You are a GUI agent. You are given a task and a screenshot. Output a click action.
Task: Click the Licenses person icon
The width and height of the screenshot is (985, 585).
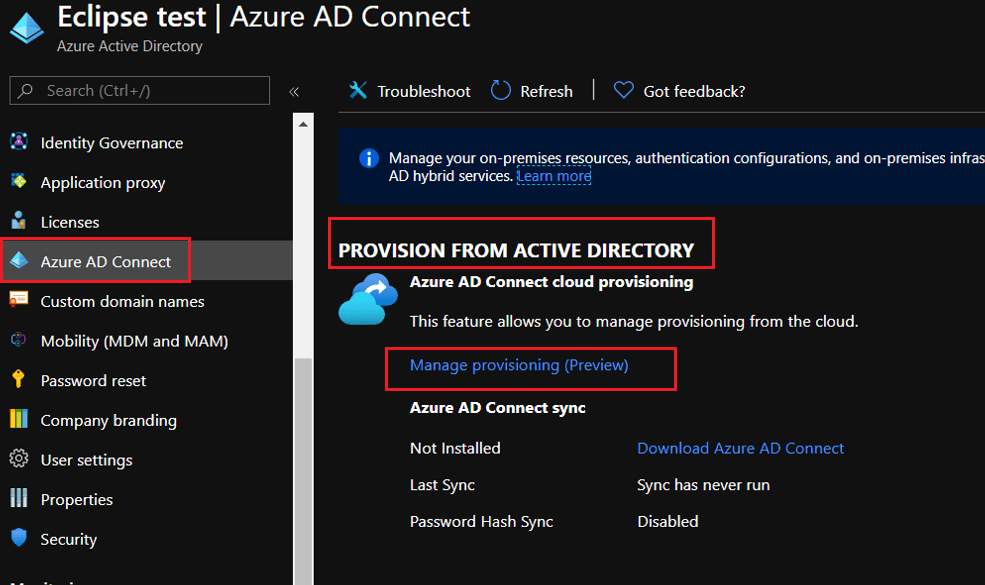pos(18,221)
